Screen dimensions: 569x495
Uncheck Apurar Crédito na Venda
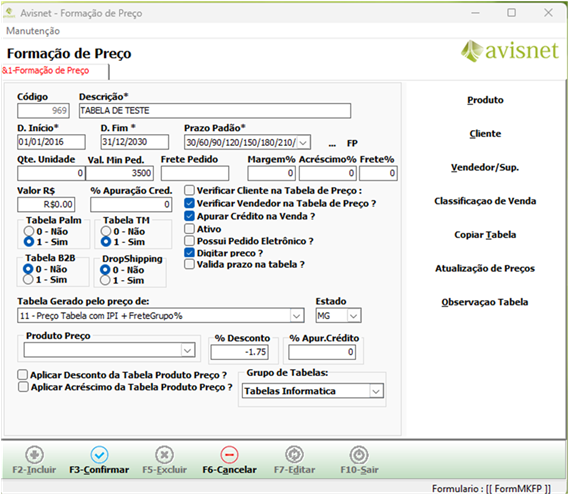pyautogui.click(x=189, y=216)
